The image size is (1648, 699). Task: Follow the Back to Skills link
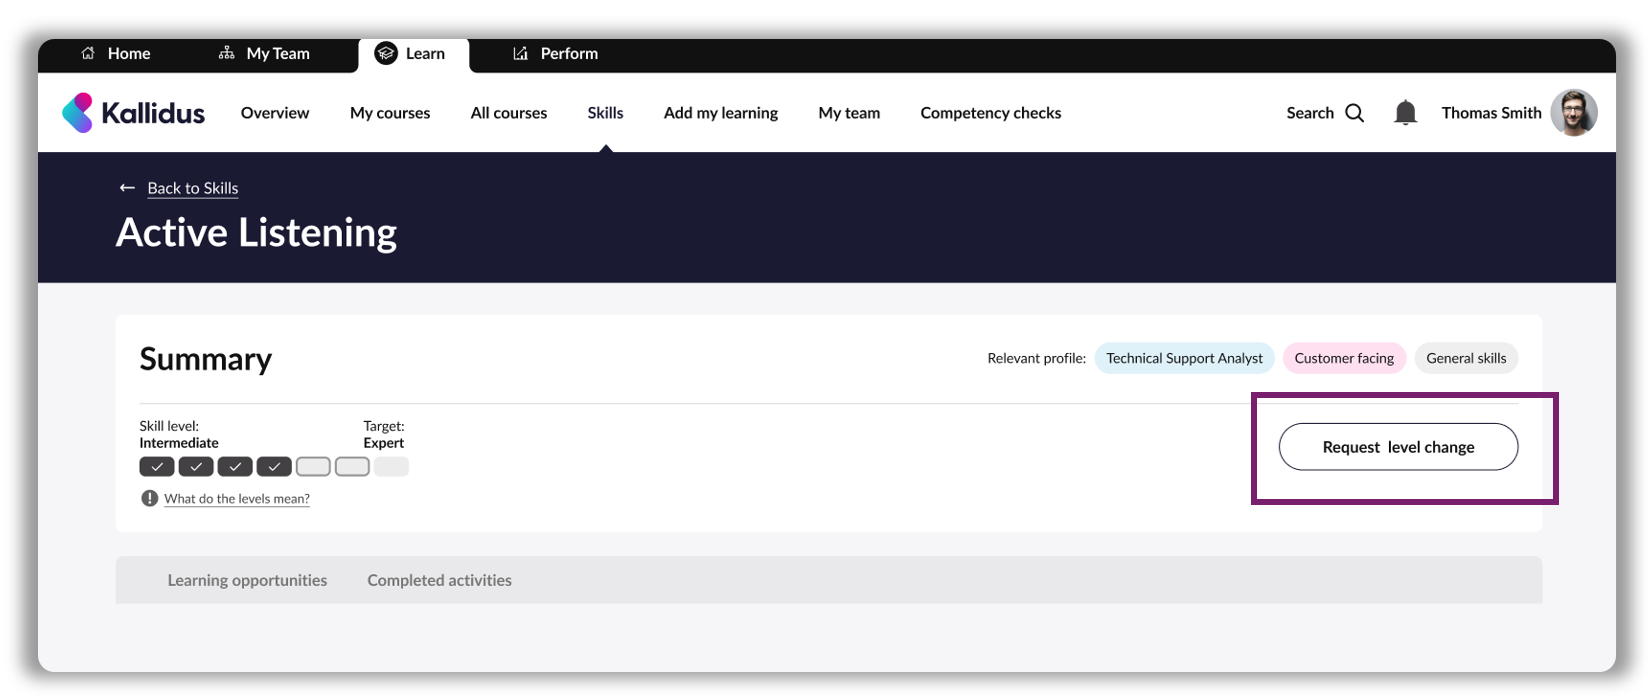[x=193, y=188]
